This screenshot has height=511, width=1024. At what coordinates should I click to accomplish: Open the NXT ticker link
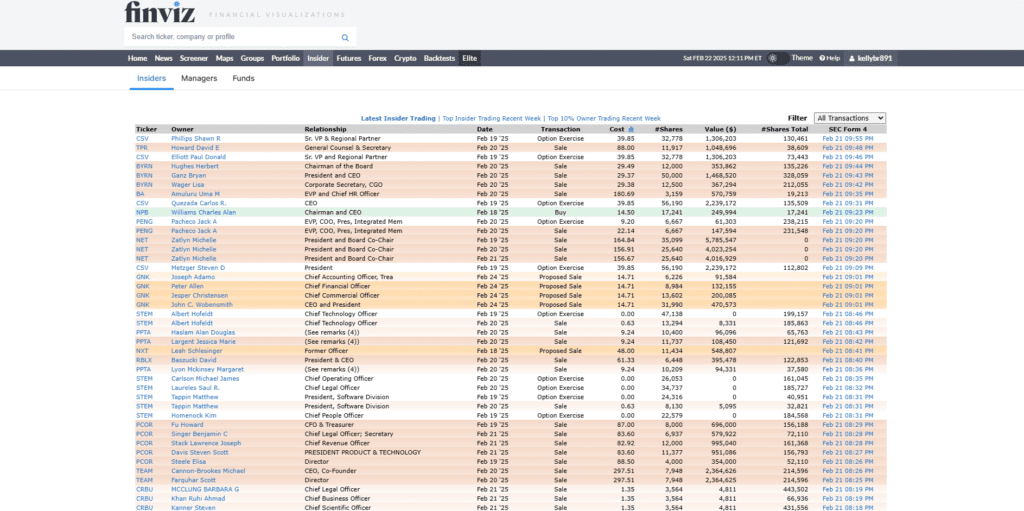142,351
